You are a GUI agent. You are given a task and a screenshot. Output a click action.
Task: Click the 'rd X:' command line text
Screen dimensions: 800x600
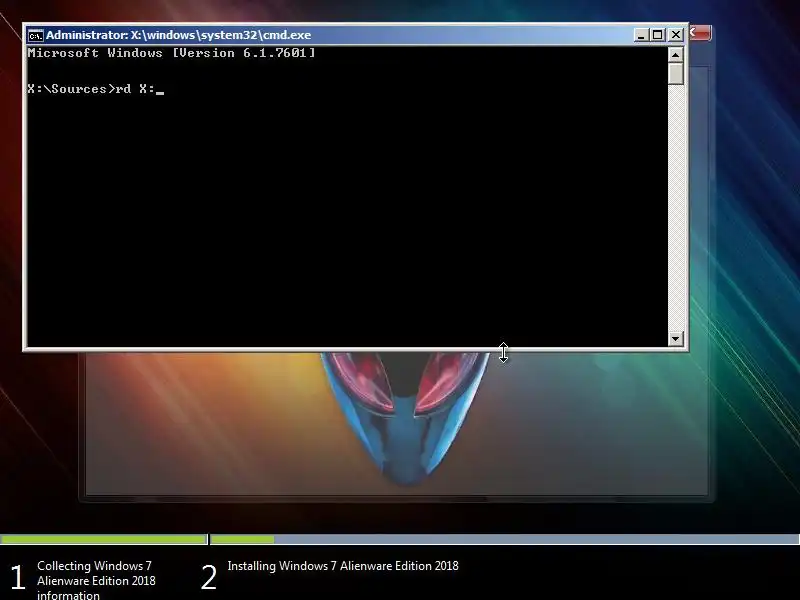point(135,89)
